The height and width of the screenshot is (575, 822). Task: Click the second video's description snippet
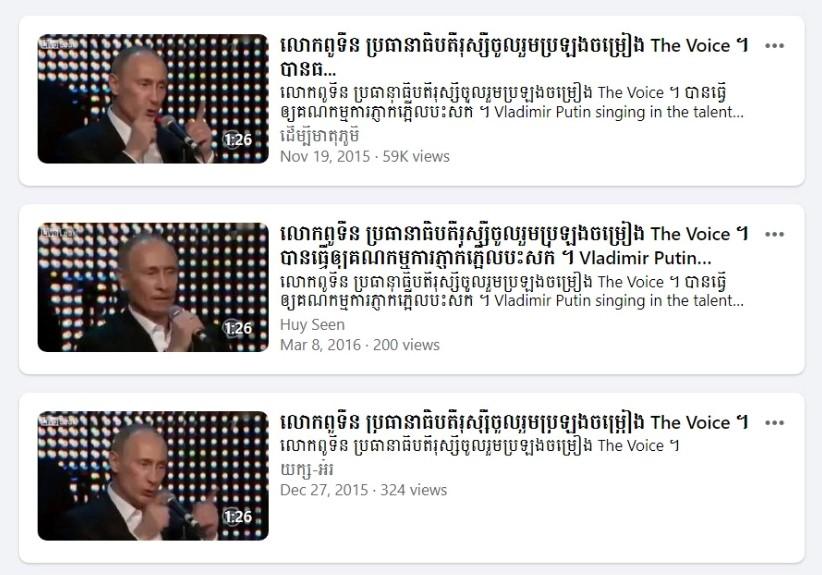click(x=512, y=291)
